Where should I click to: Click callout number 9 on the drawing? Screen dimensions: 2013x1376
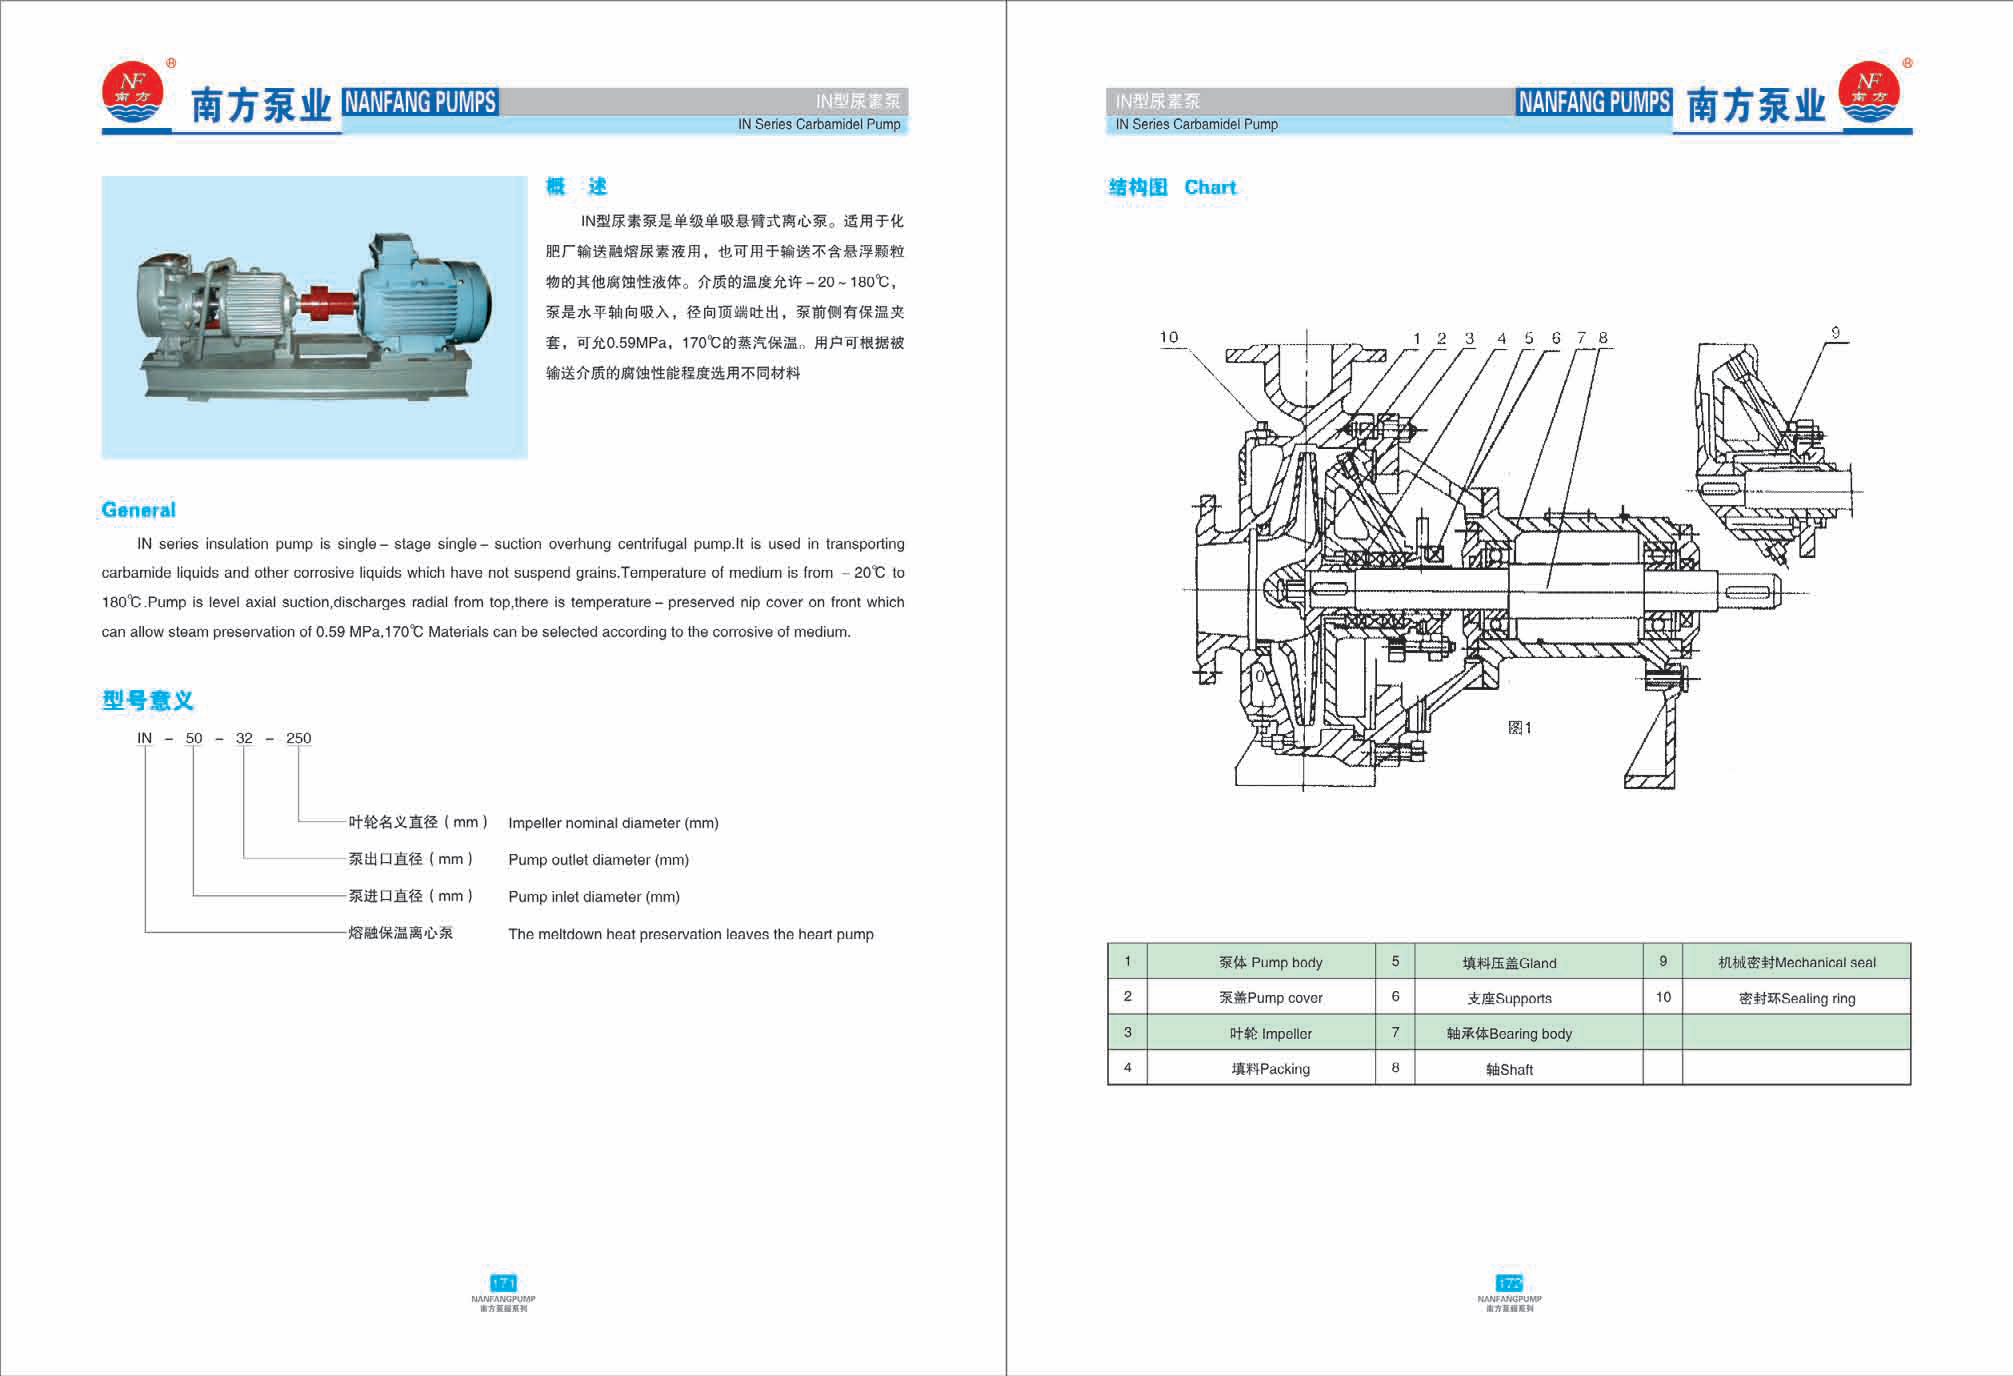1836,332
